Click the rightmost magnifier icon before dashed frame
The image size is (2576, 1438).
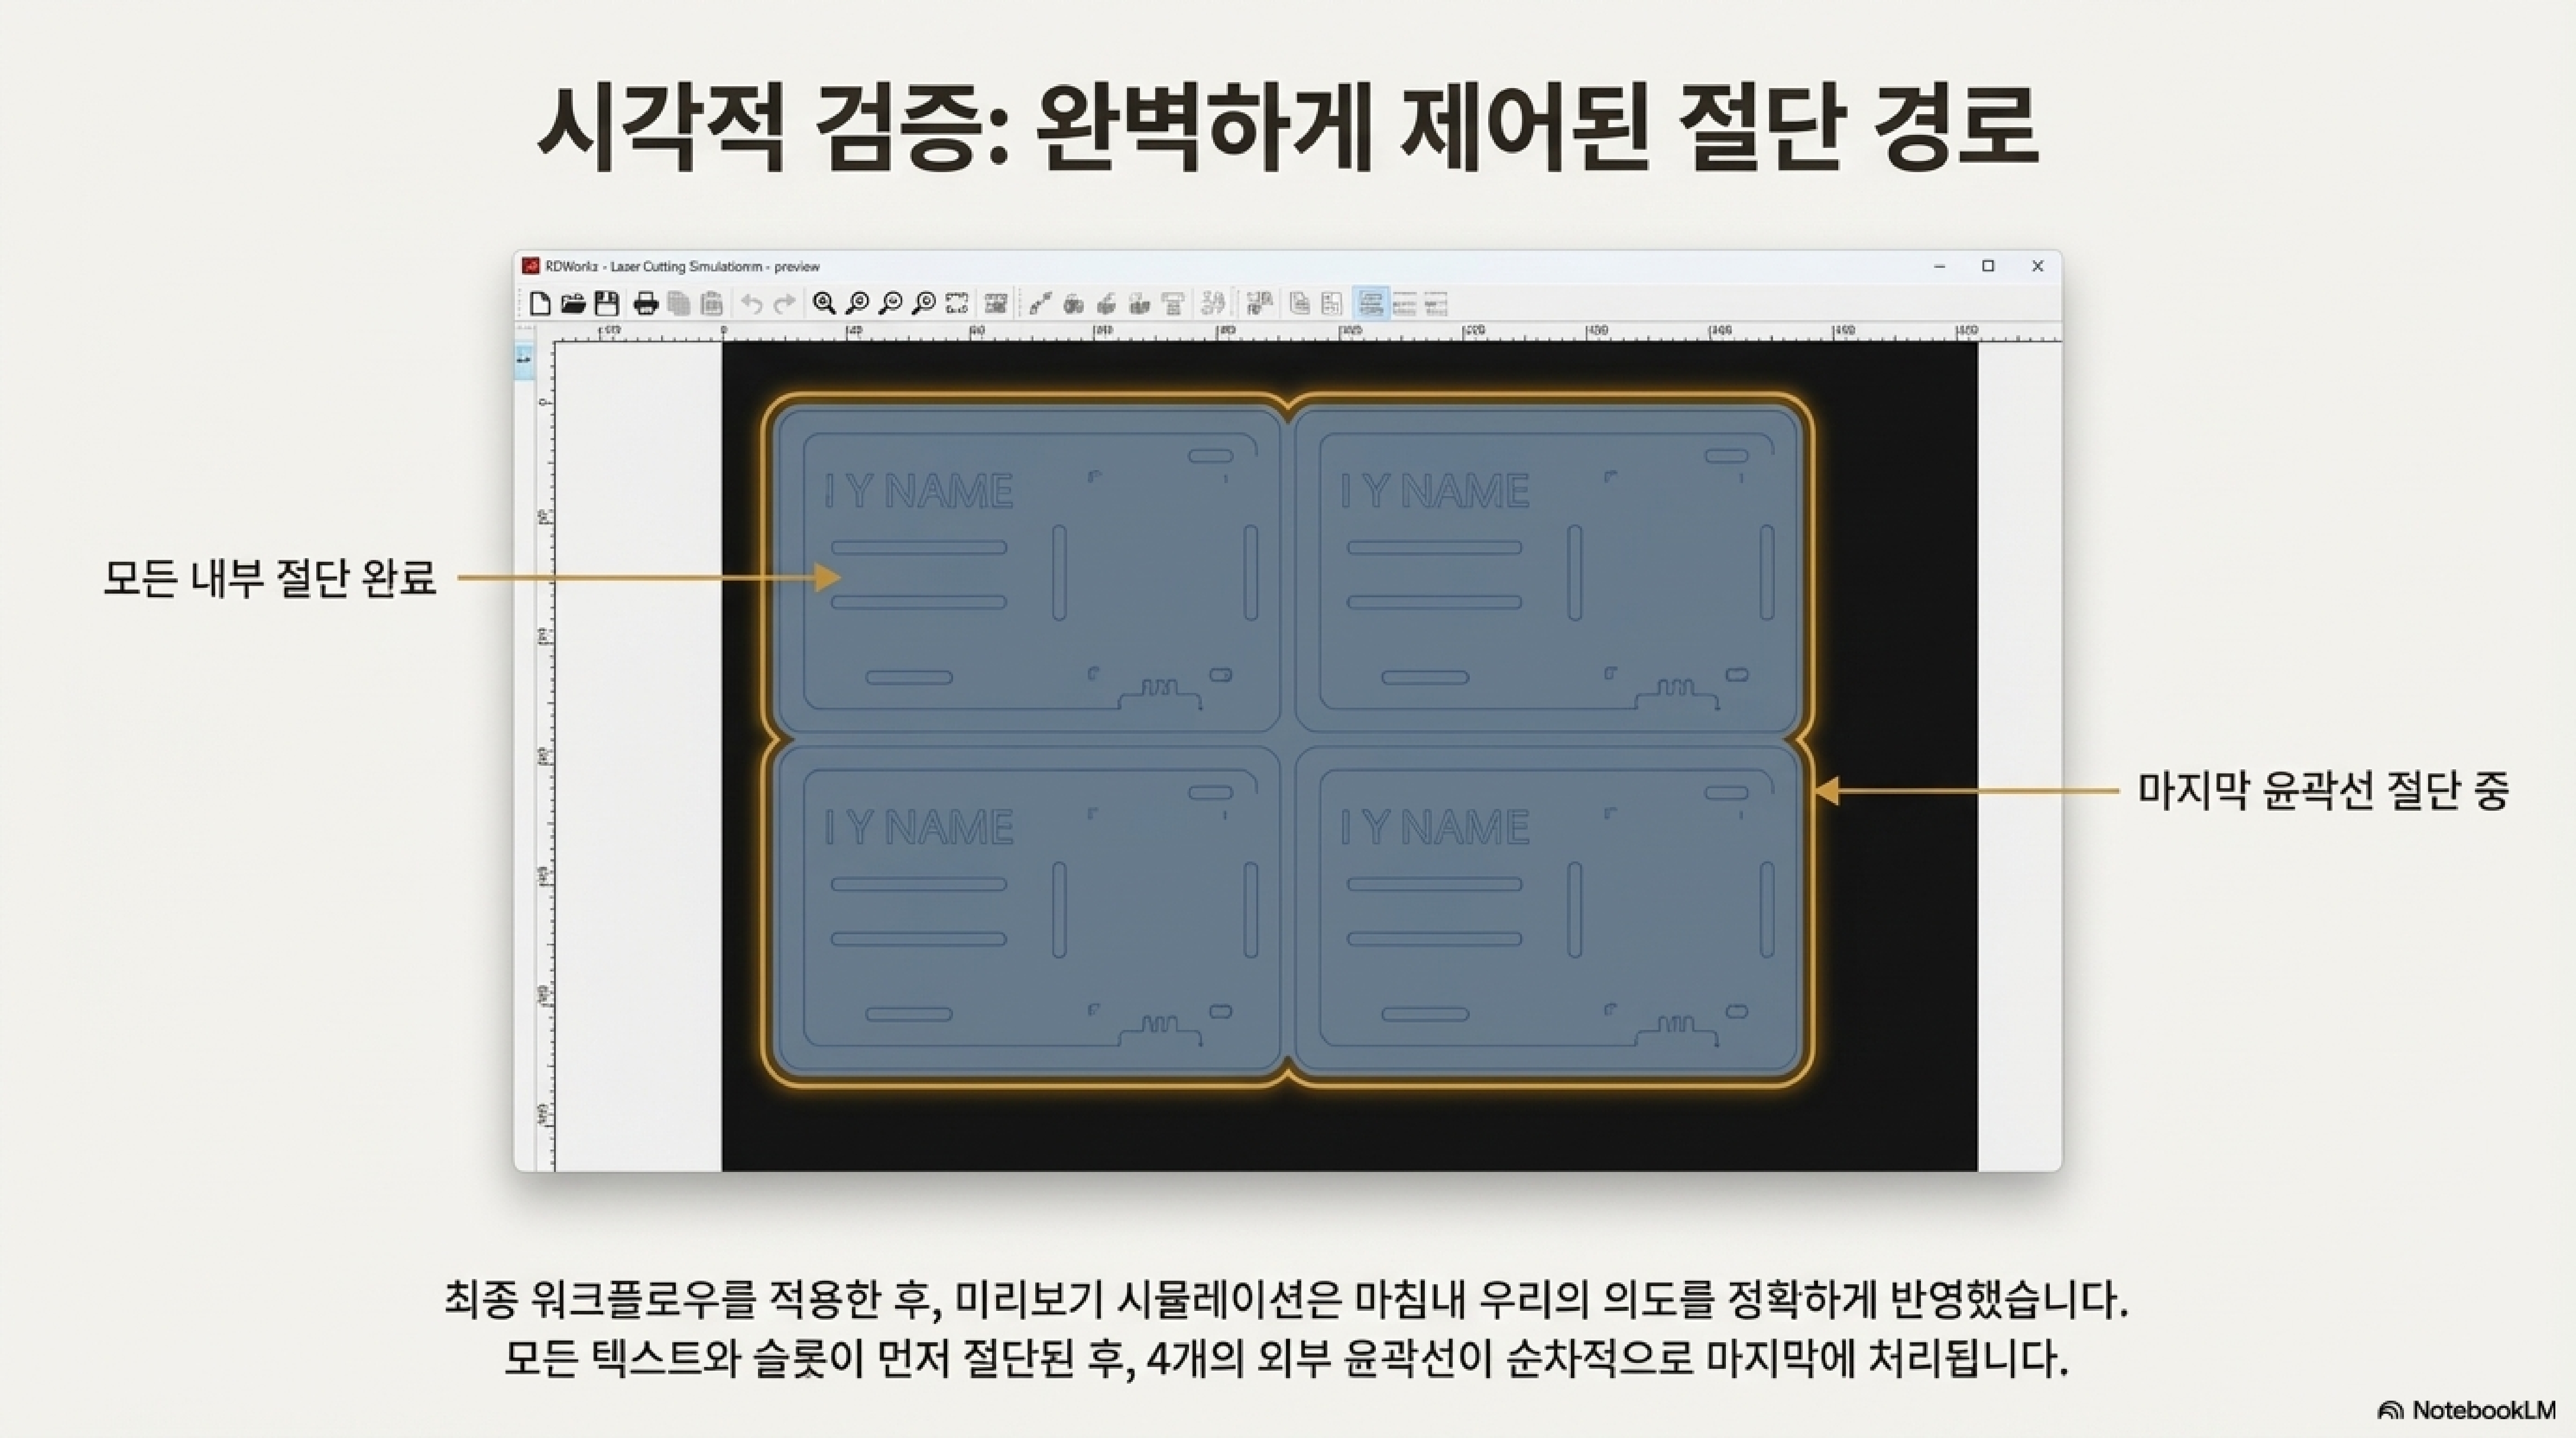pos(924,303)
